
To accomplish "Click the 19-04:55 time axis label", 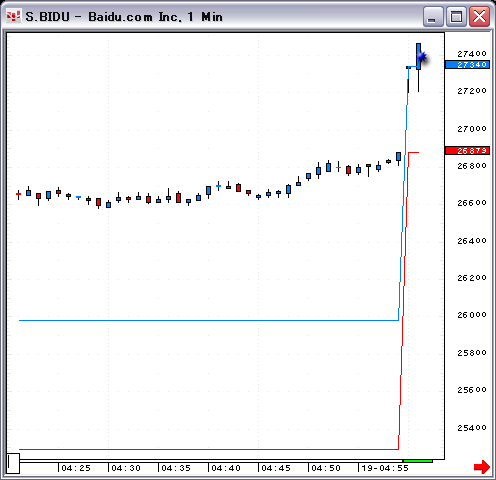I will click(x=385, y=468).
